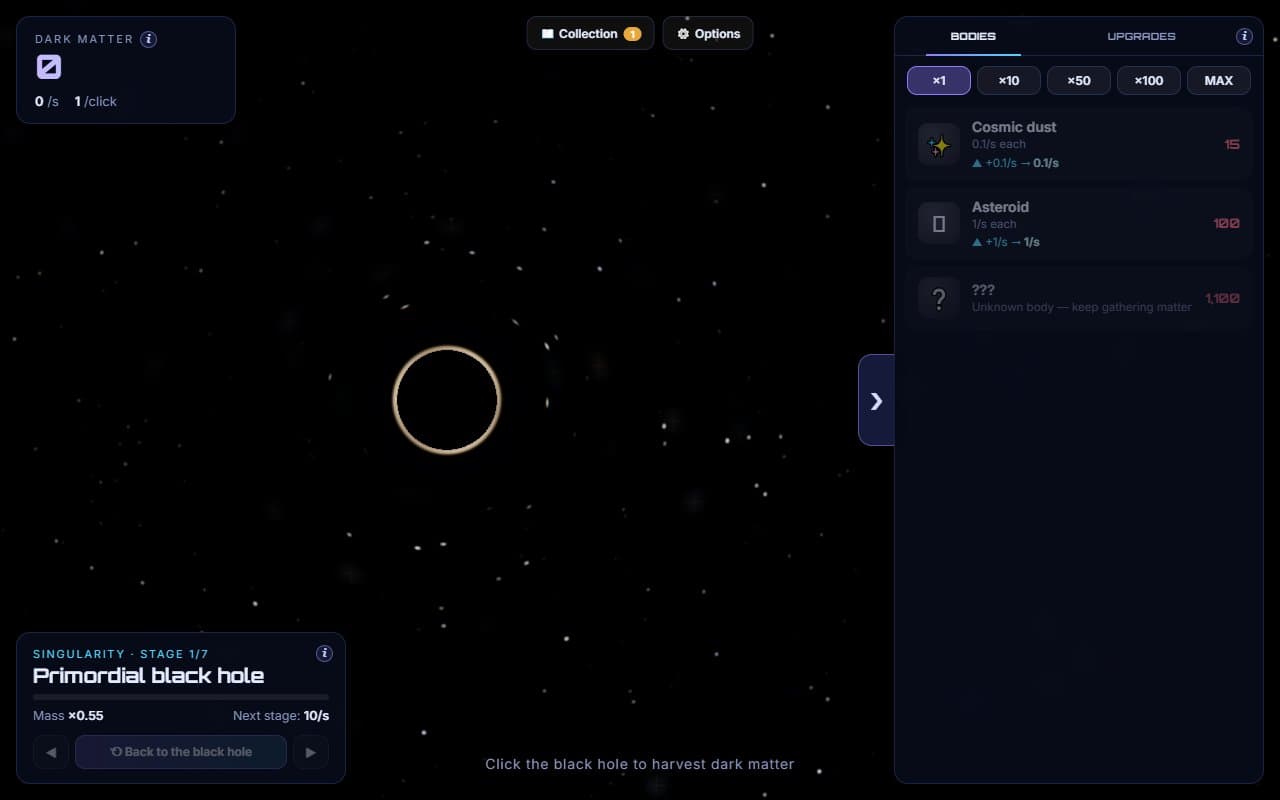The width and height of the screenshot is (1280, 800).
Task: Click the Collection notification badge
Action: tap(632, 34)
